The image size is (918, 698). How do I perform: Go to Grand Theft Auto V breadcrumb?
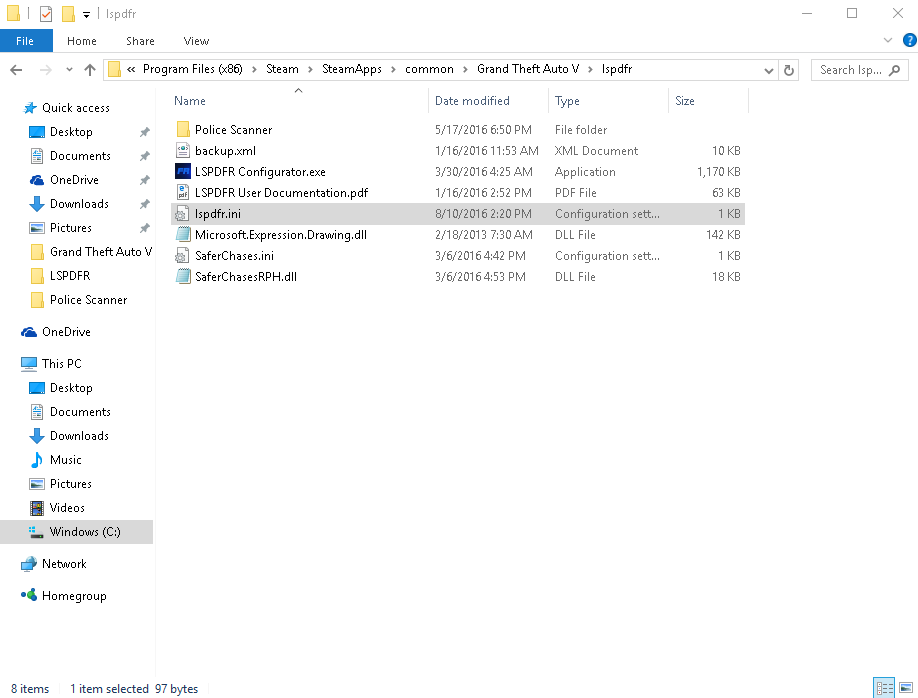coord(528,69)
